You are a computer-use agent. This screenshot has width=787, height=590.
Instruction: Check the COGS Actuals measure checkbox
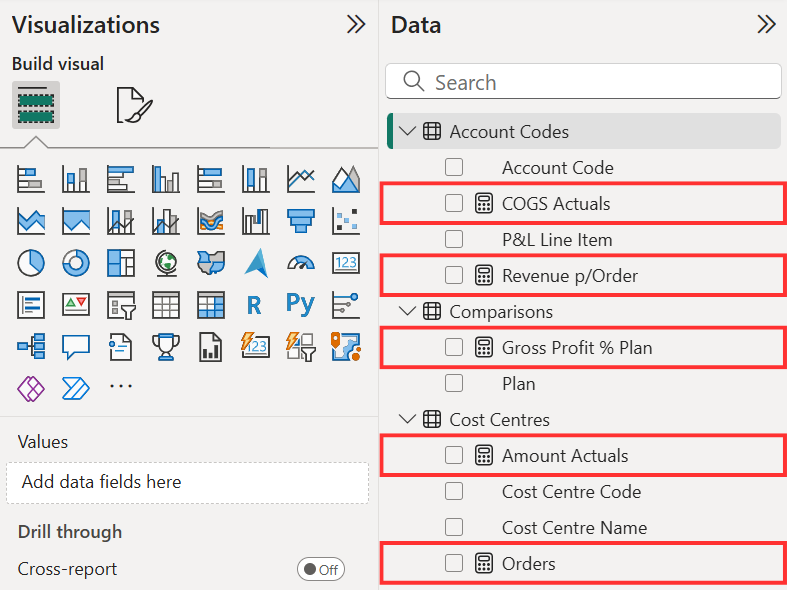[454, 204]
